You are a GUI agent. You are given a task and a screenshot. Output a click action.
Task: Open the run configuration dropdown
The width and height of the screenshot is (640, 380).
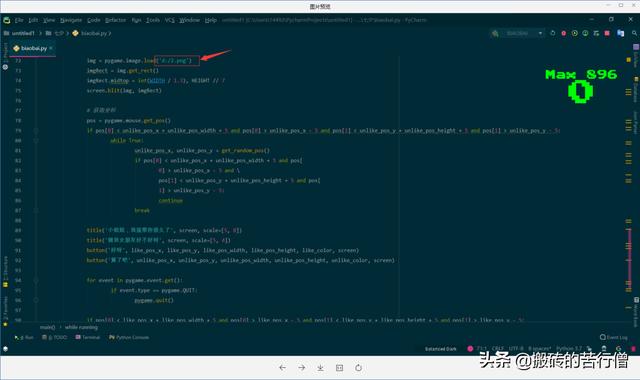click(x=524, y=33)
